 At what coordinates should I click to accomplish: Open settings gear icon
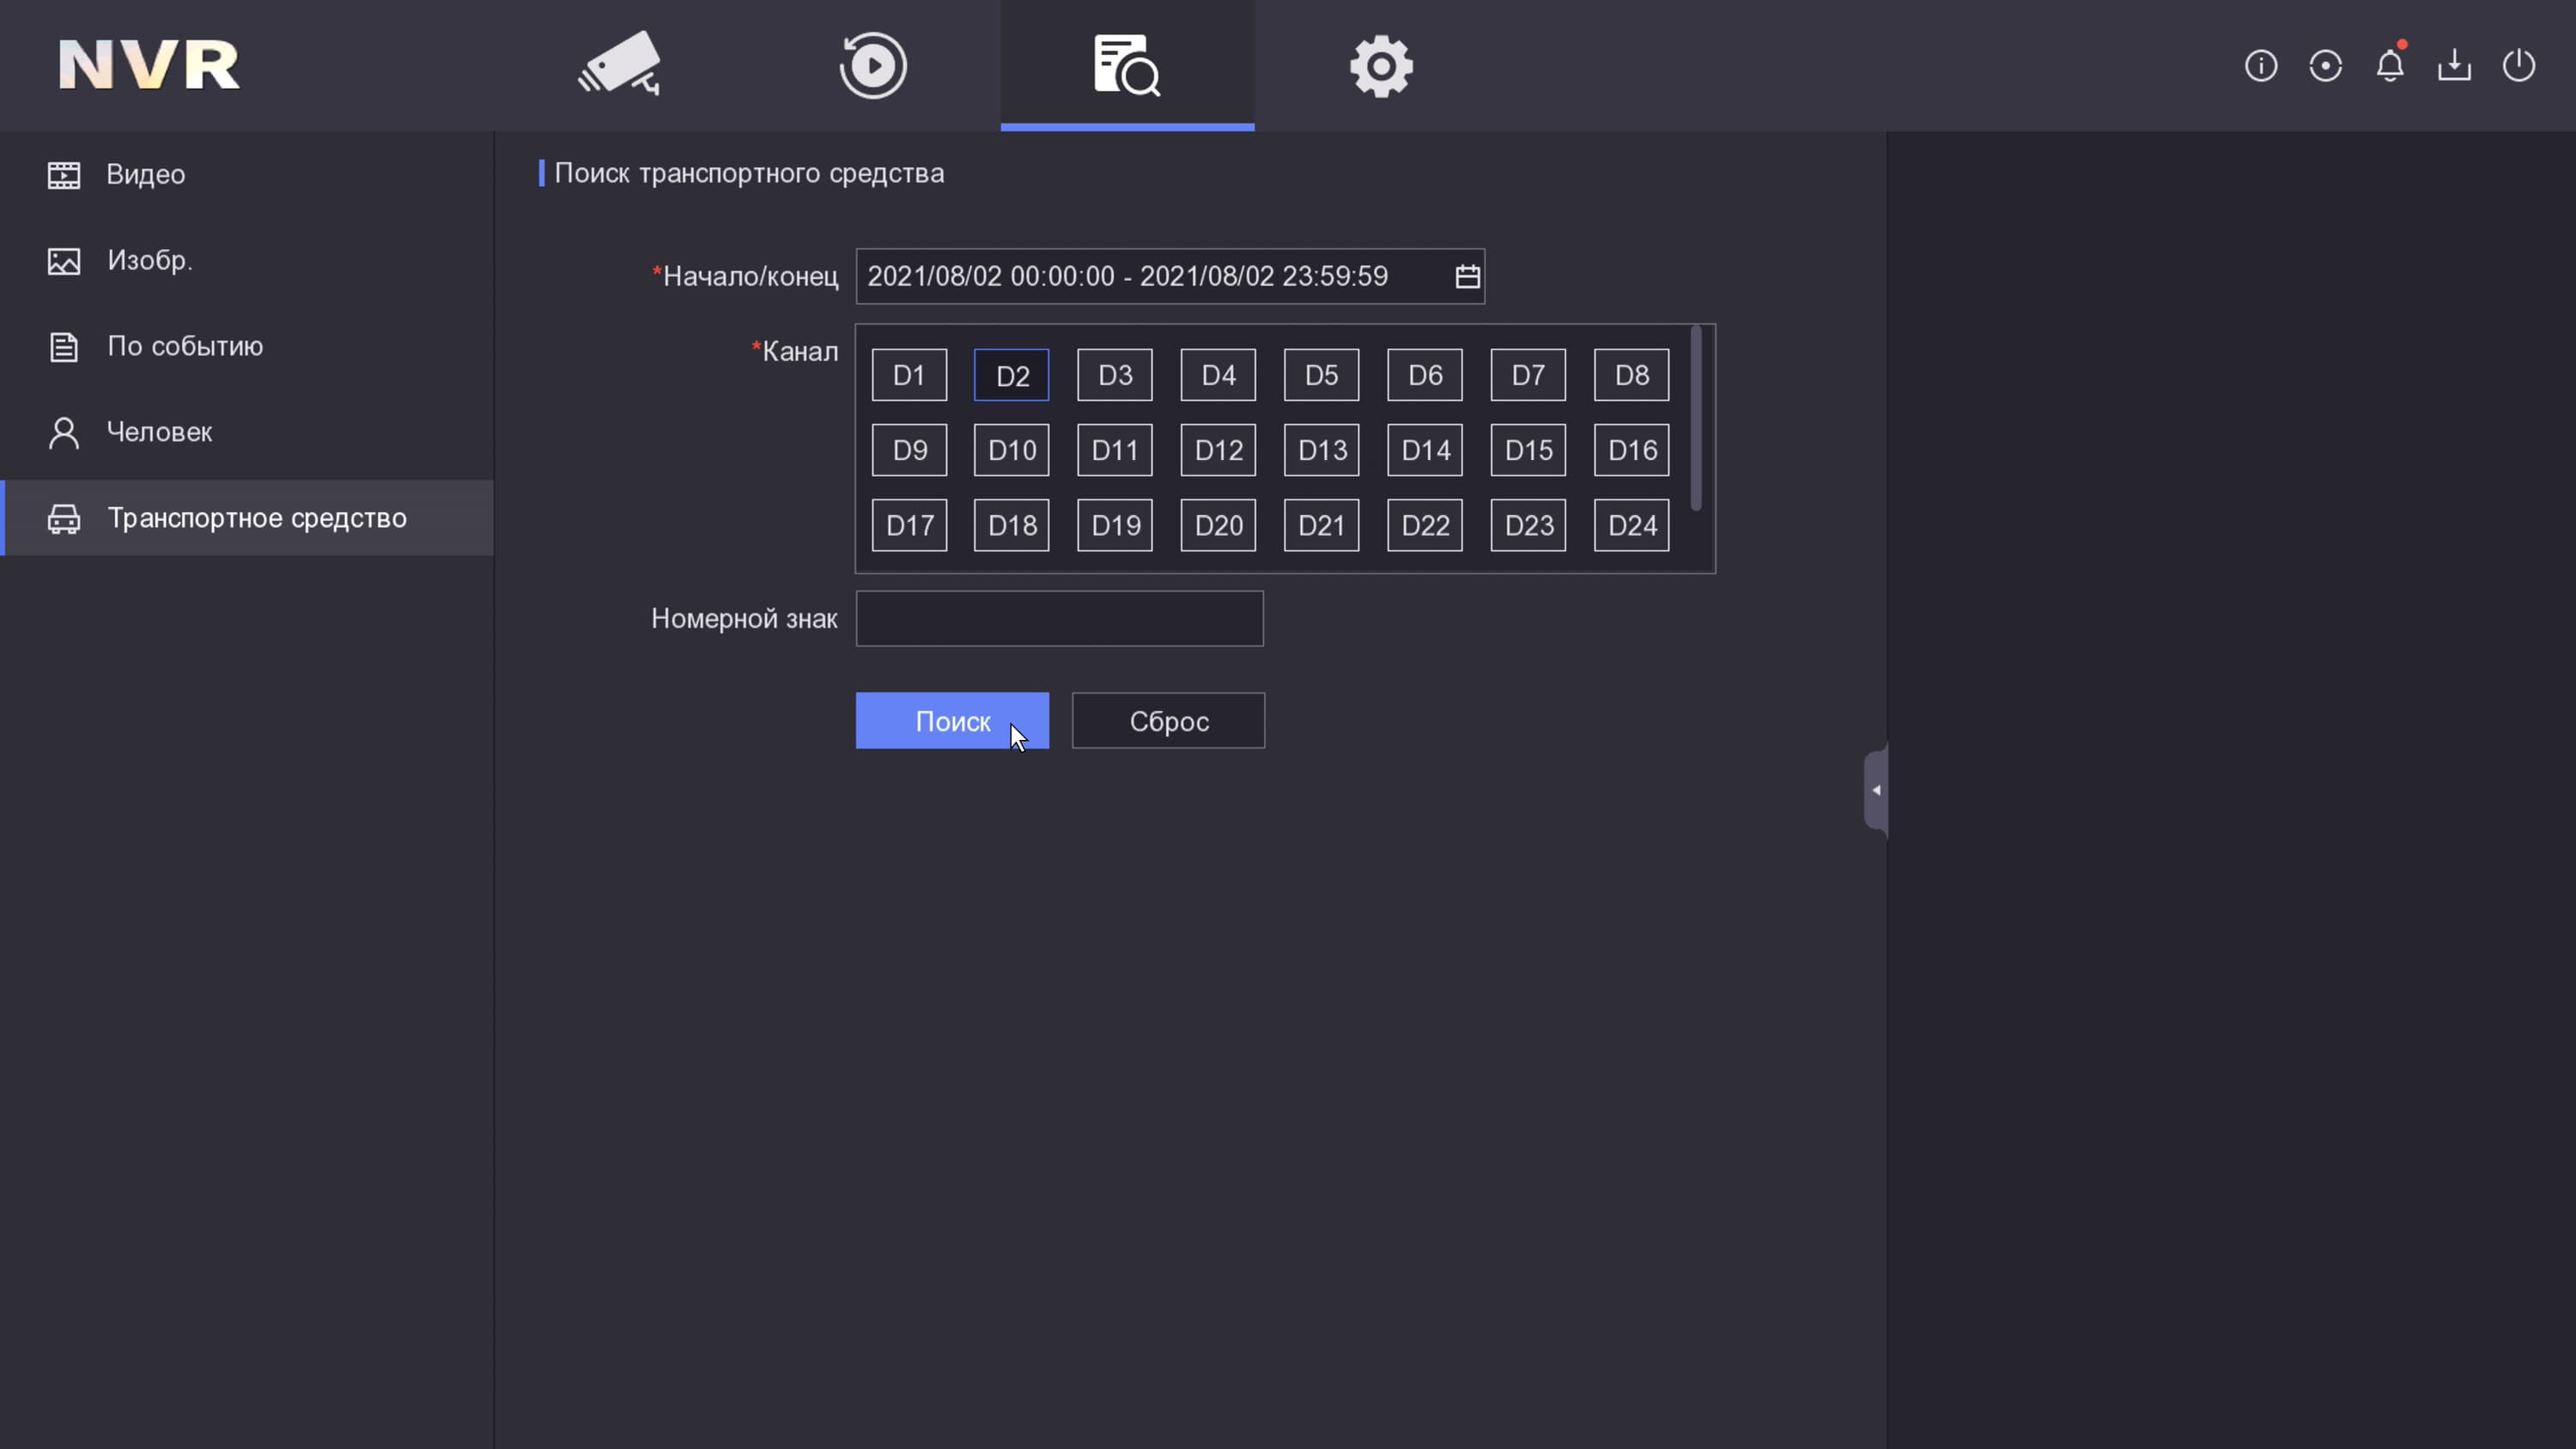coord(1381,66)
